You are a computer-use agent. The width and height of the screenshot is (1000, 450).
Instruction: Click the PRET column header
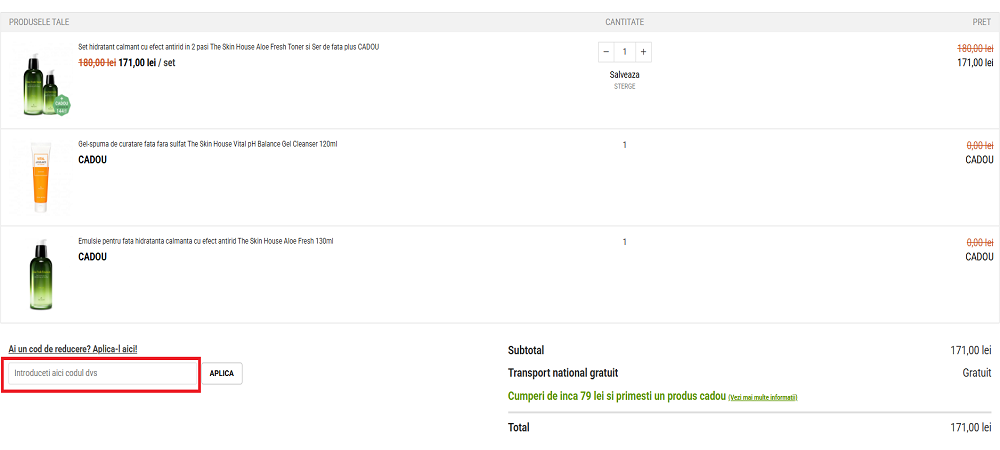pos(981,21)
